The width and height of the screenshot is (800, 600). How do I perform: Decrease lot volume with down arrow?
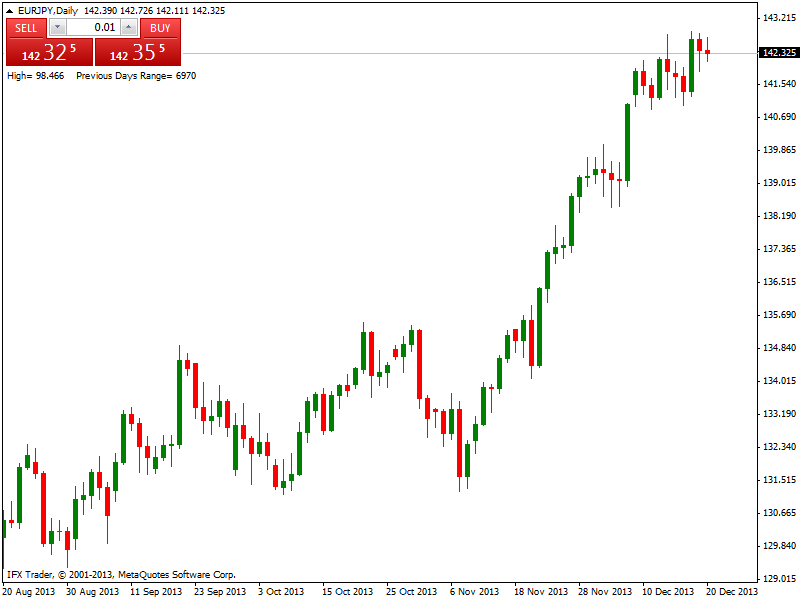[58, 28]
